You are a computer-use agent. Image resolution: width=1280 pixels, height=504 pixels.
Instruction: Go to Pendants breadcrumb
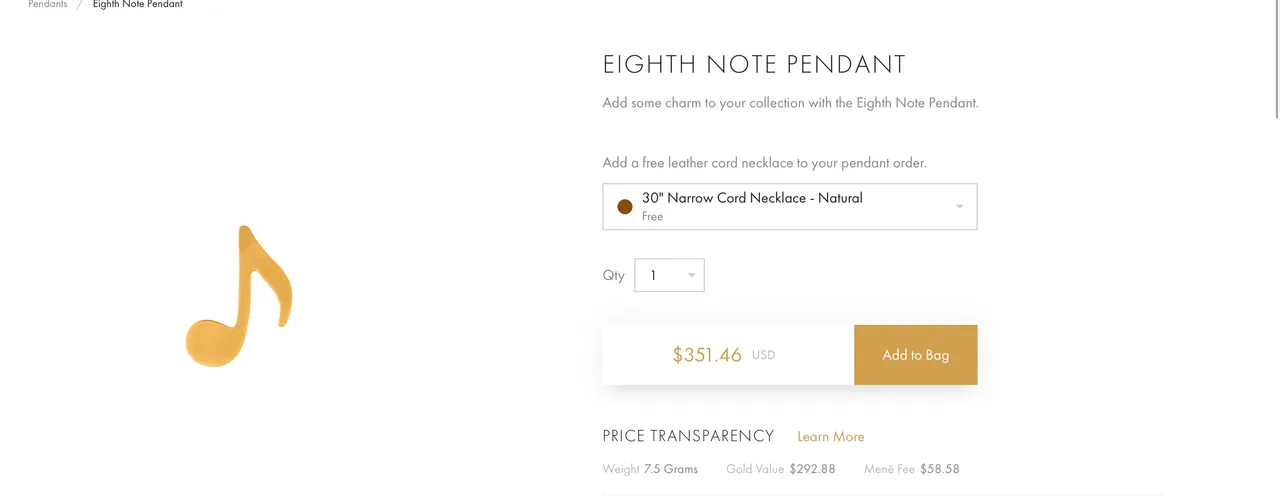tap(47, 4)
